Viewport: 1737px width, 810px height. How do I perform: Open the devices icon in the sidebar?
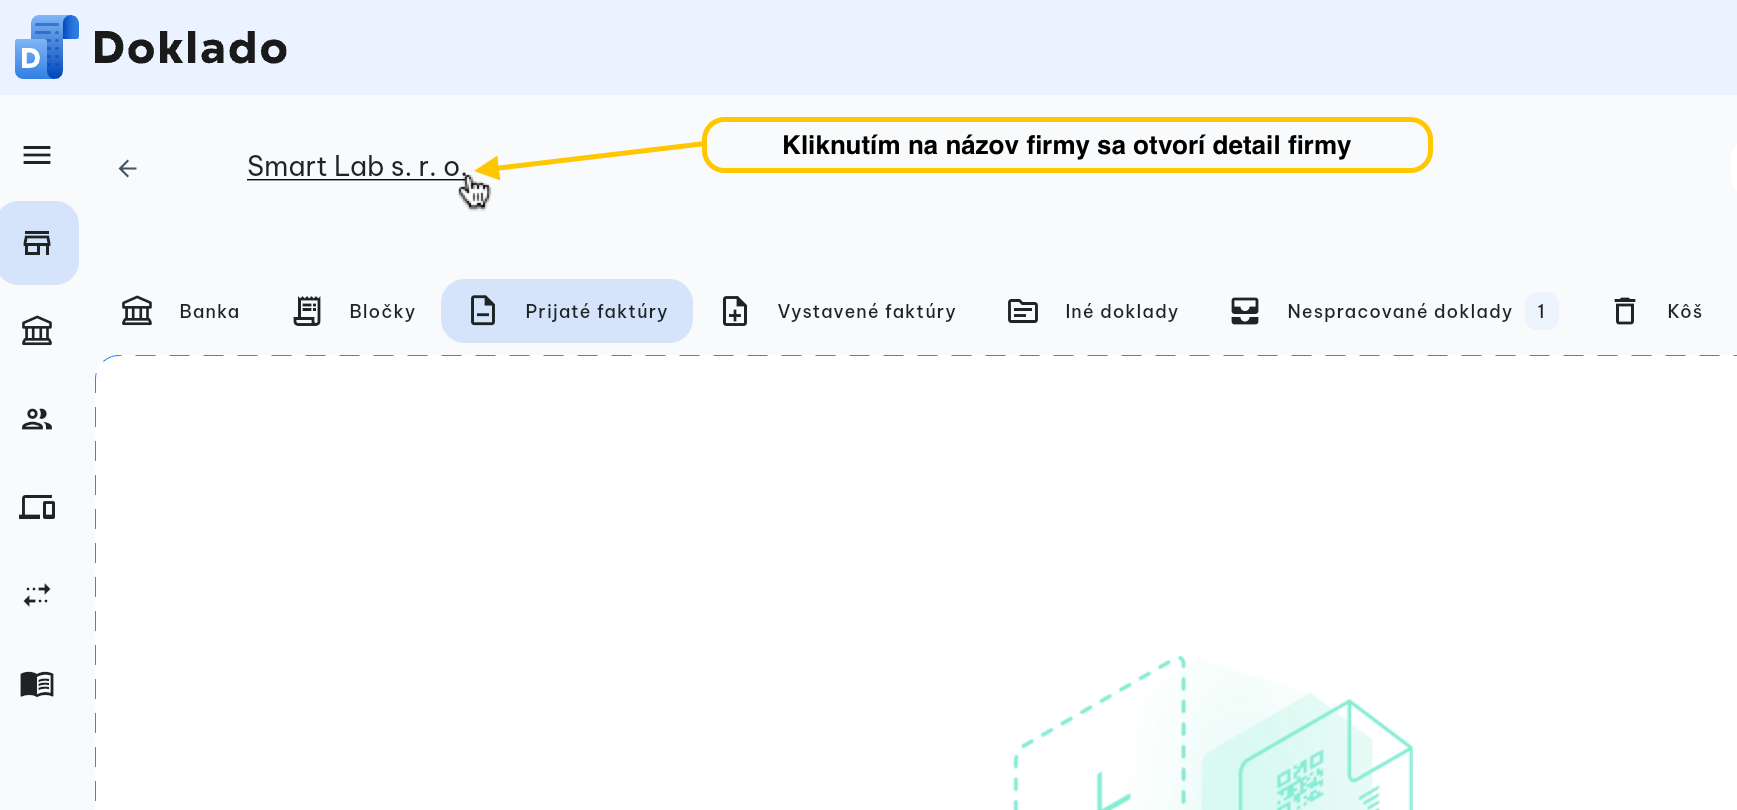tap(37, 507)
